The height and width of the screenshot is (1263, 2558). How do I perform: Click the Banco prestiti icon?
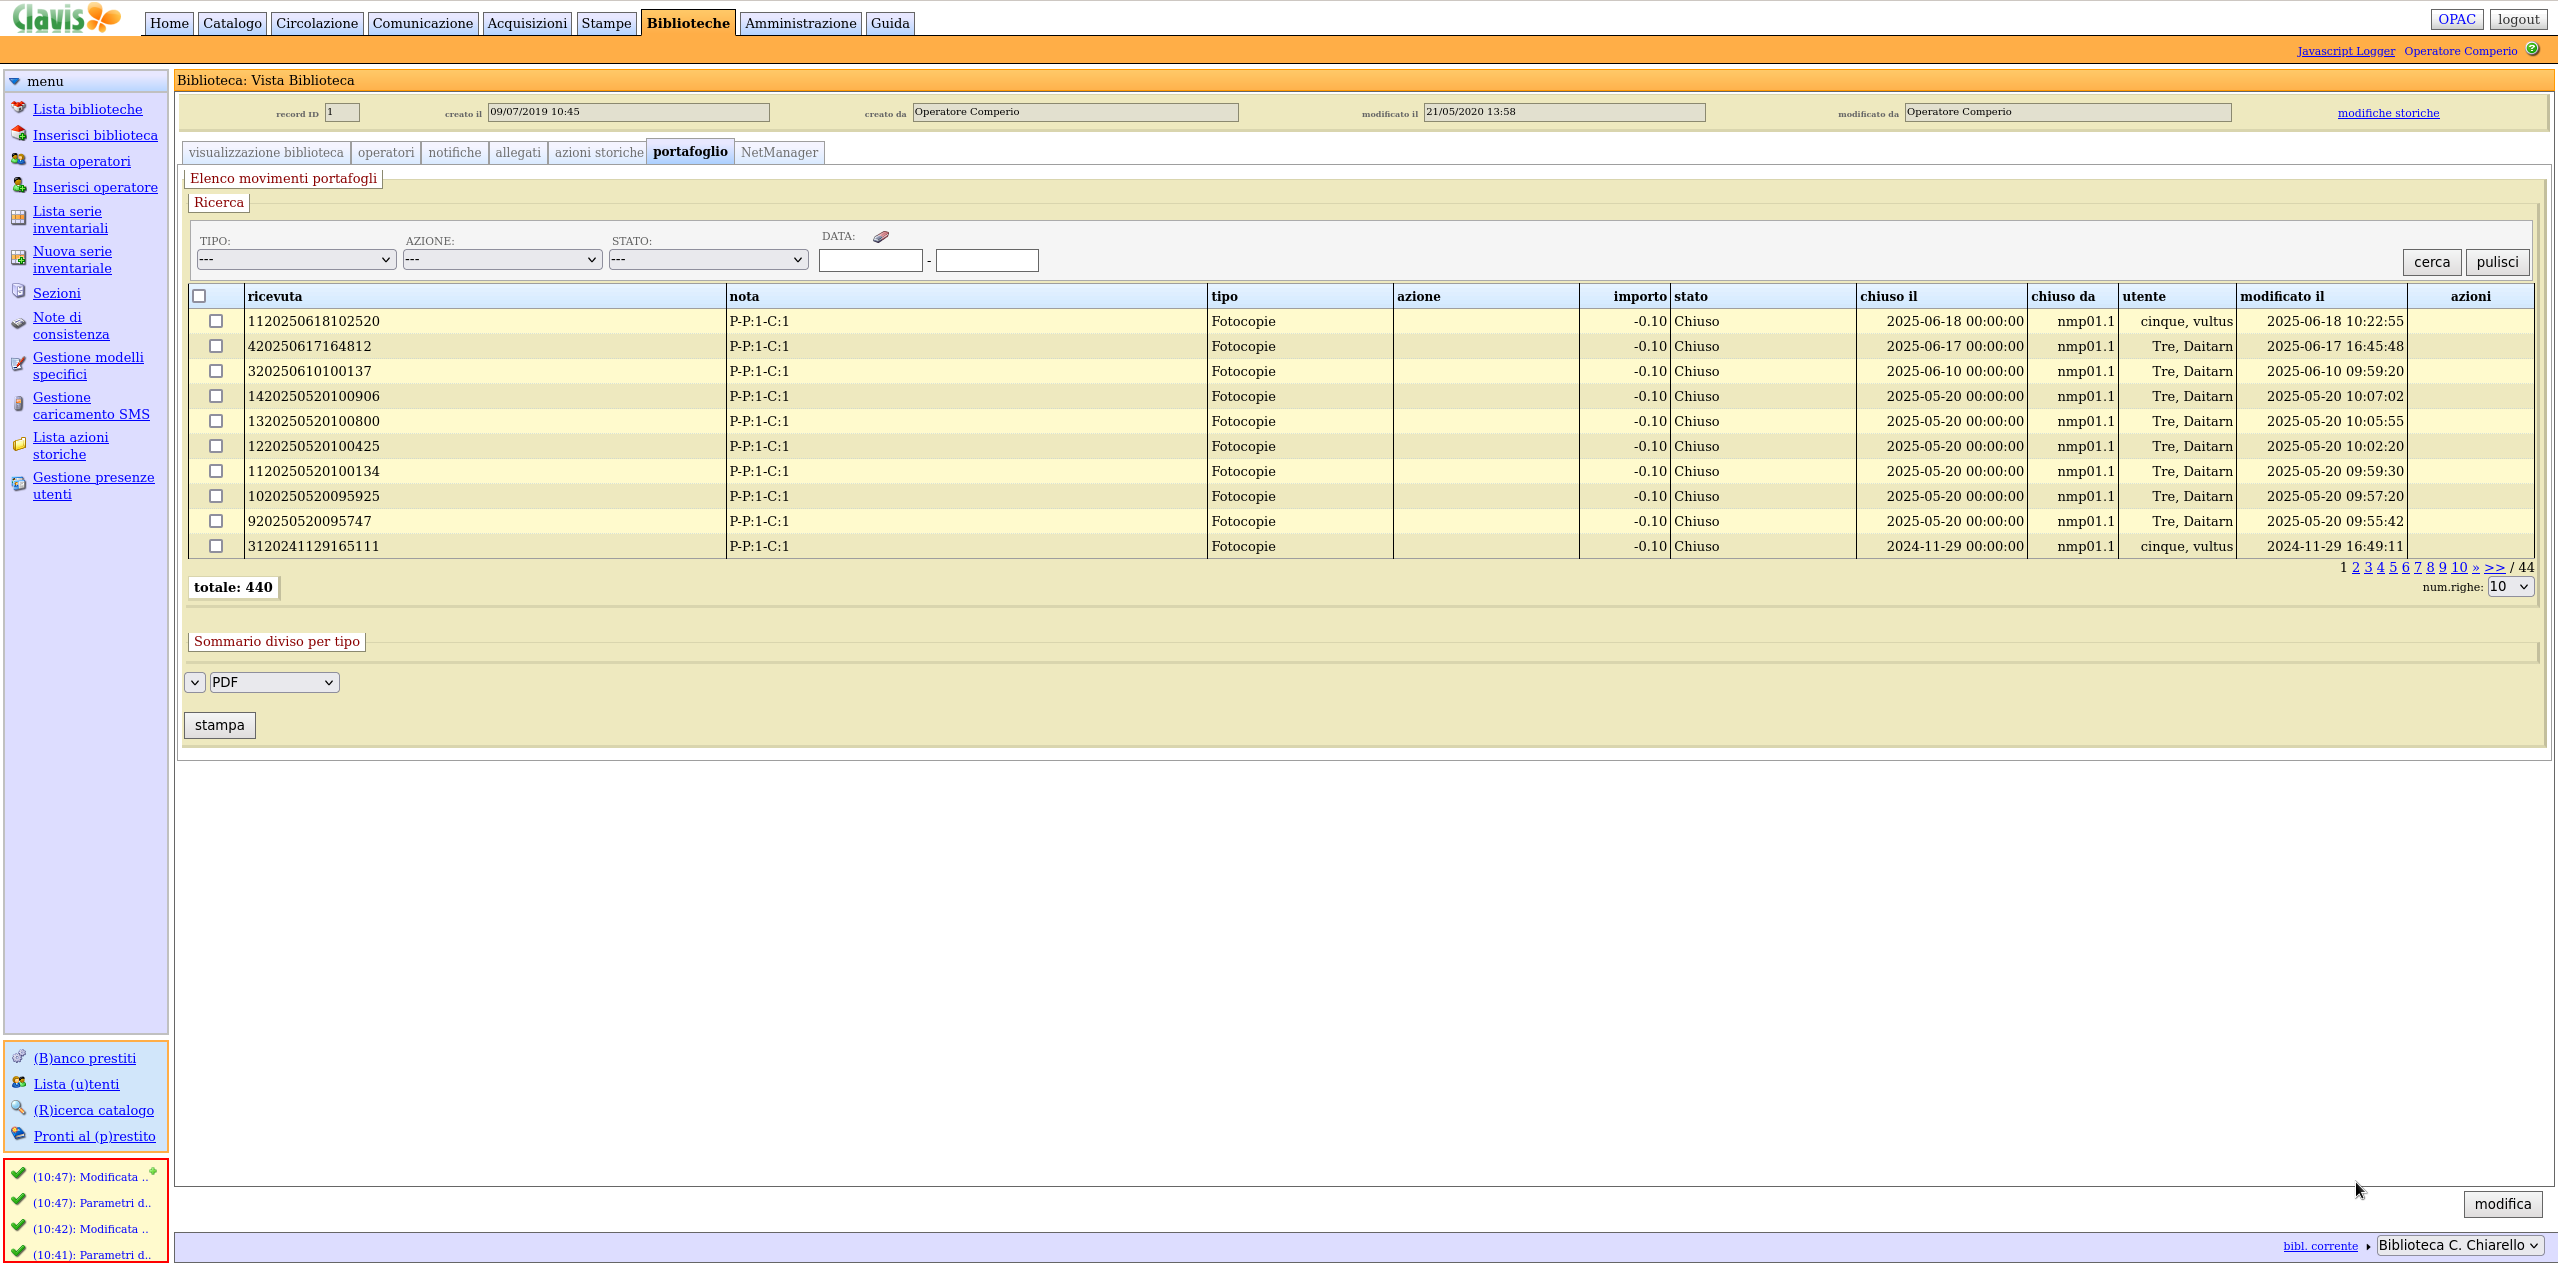[18, 1057]
